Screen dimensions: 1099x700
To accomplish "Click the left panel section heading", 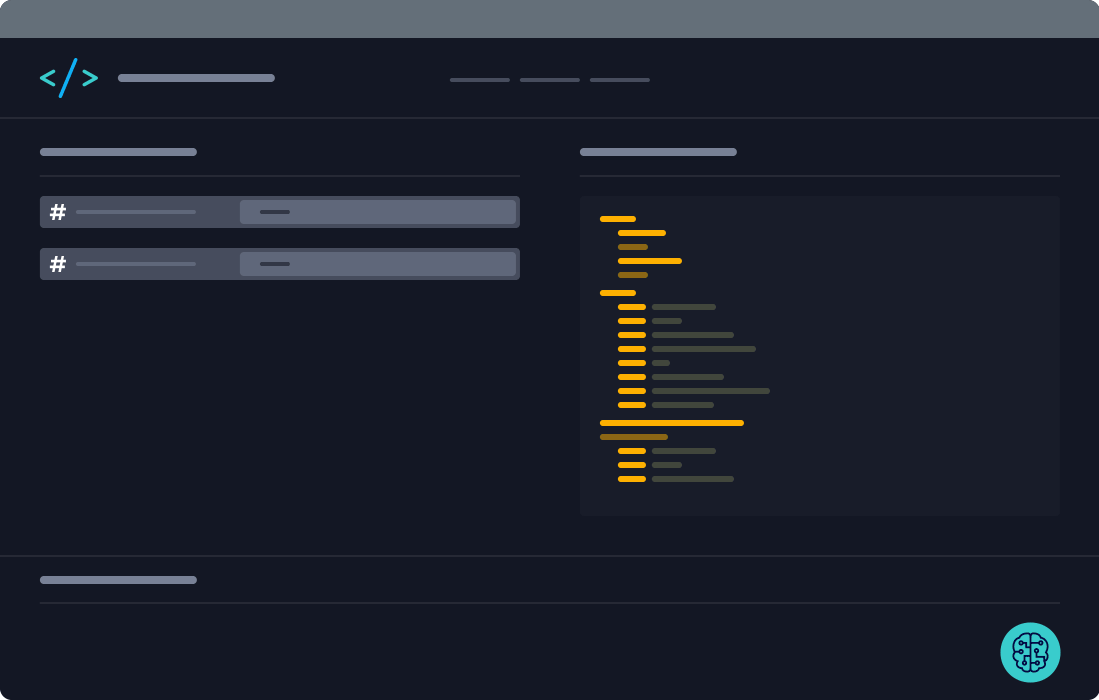I will (x=118, y=152).
